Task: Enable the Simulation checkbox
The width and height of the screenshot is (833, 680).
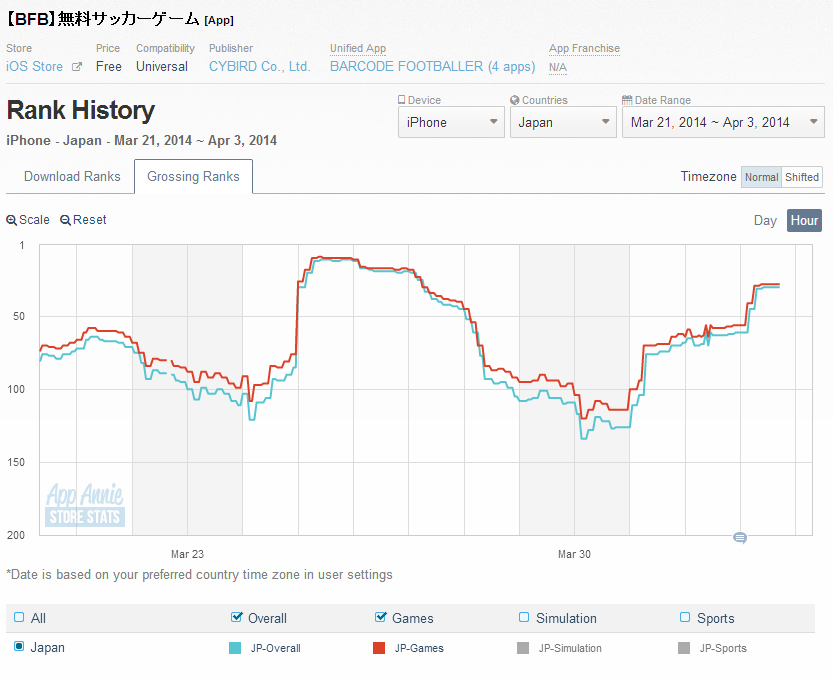Action: [524, 618]
